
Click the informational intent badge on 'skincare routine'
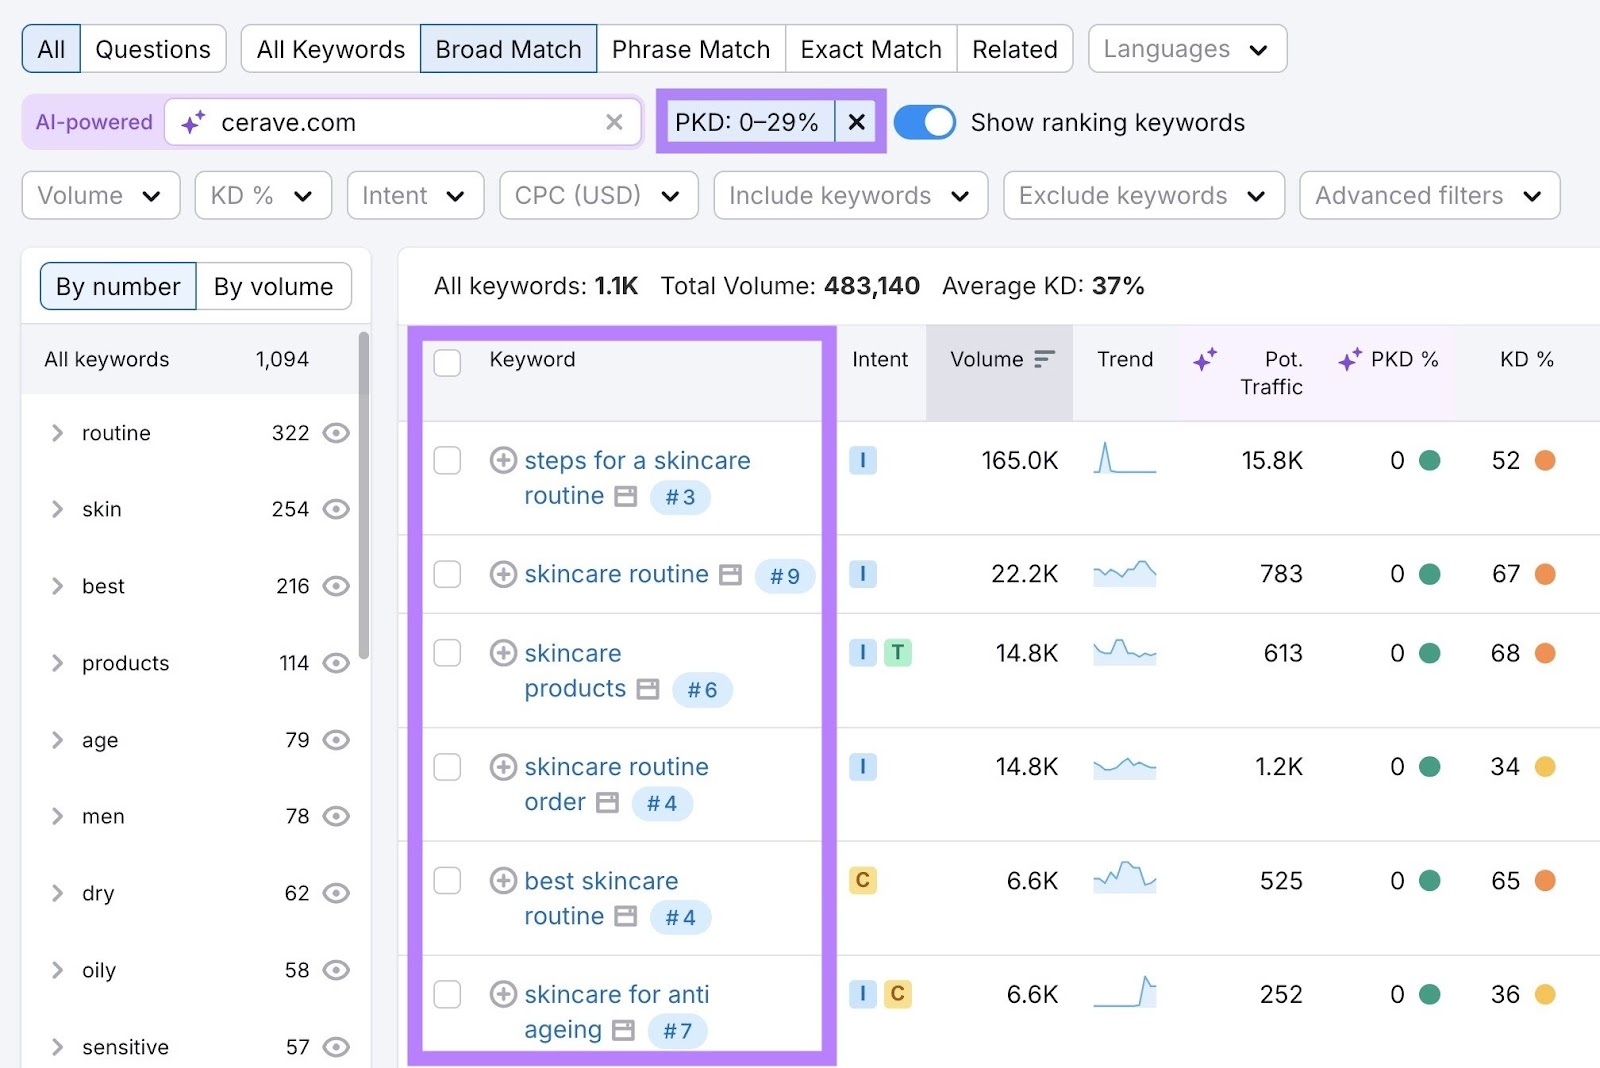[x=862, y=574]
